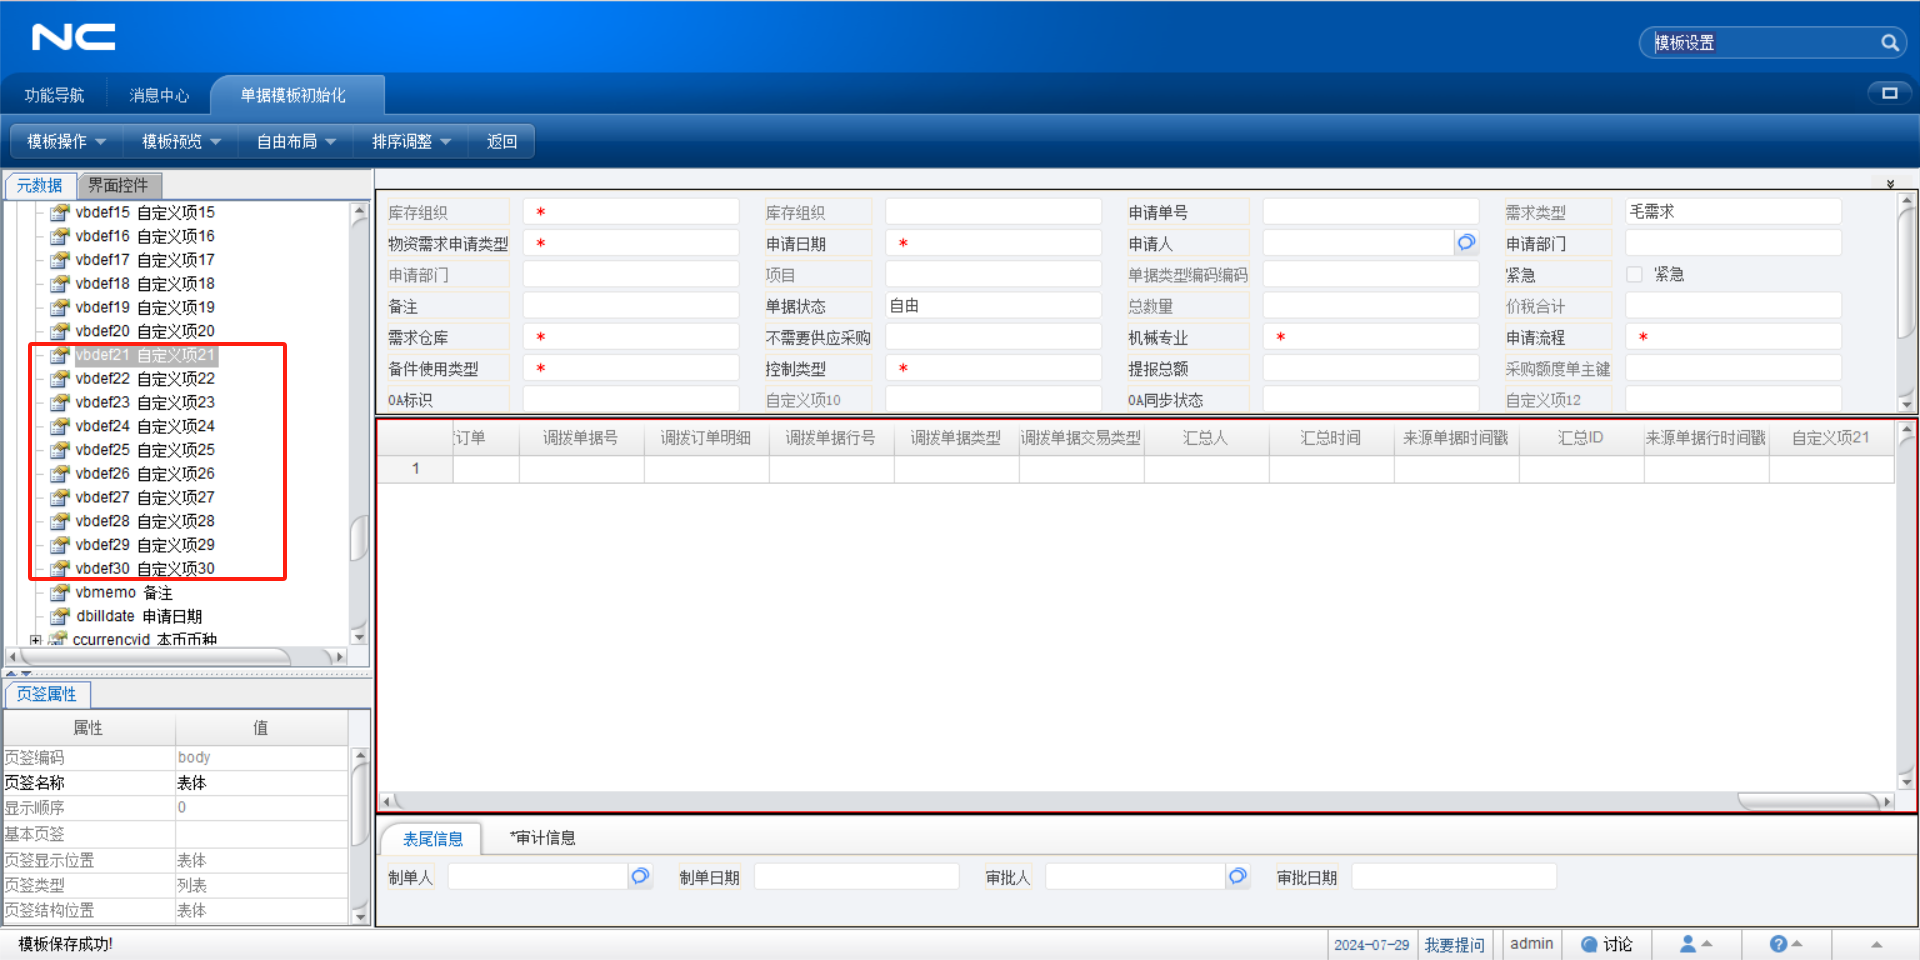Open the 审计信息 tab
1920x960 pixels.
(542, 838)
